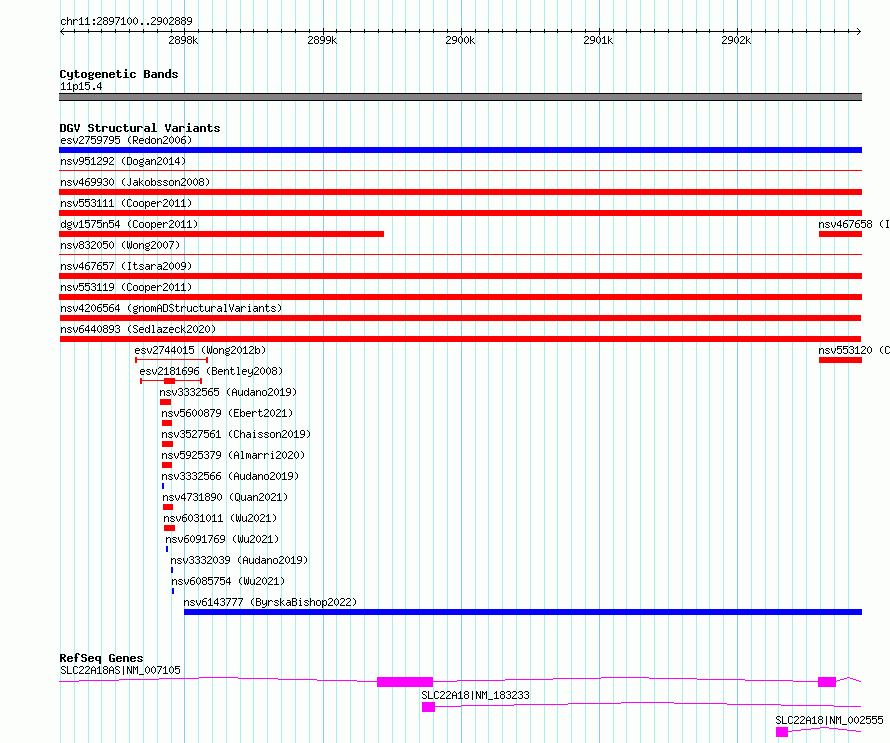This screenshot has height=743, width=890.
Task: Click nsv469930 (Jakobsson2008) label
Action: coord(135,182)
